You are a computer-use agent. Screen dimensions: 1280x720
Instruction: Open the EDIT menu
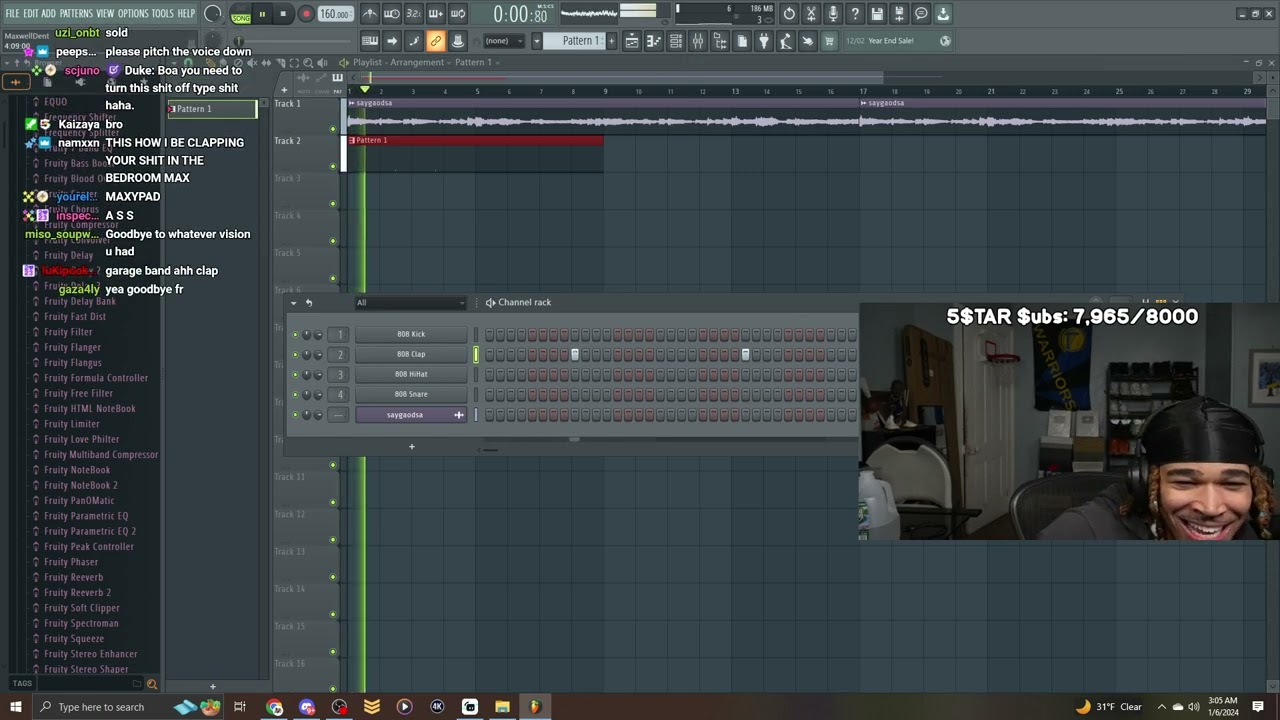pos(30,14)
